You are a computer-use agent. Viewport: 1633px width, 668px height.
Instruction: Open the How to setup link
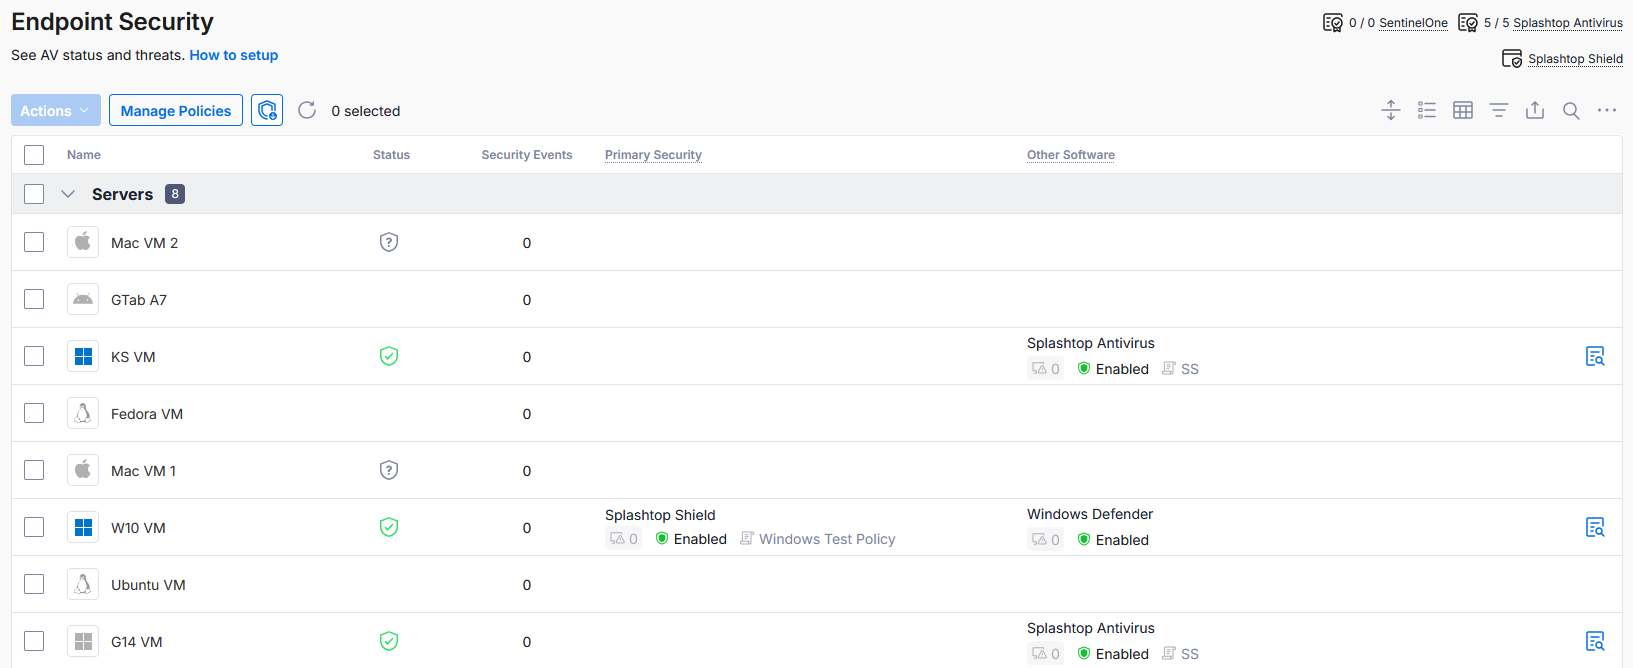pyautogui.click(x=234, y=55)
